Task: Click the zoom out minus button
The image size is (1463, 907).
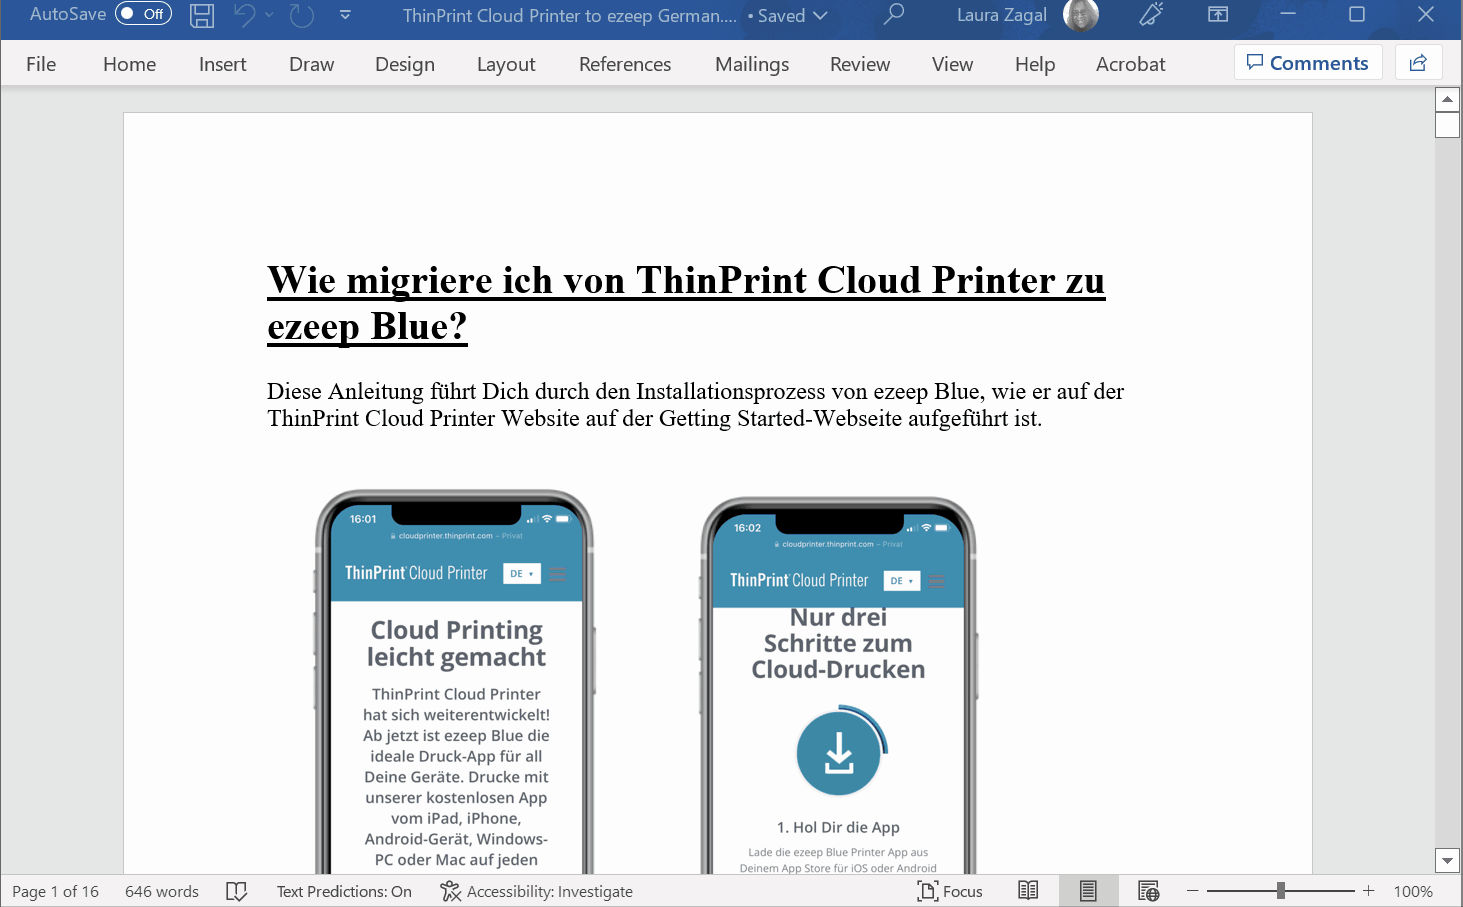Action: 1192,891
